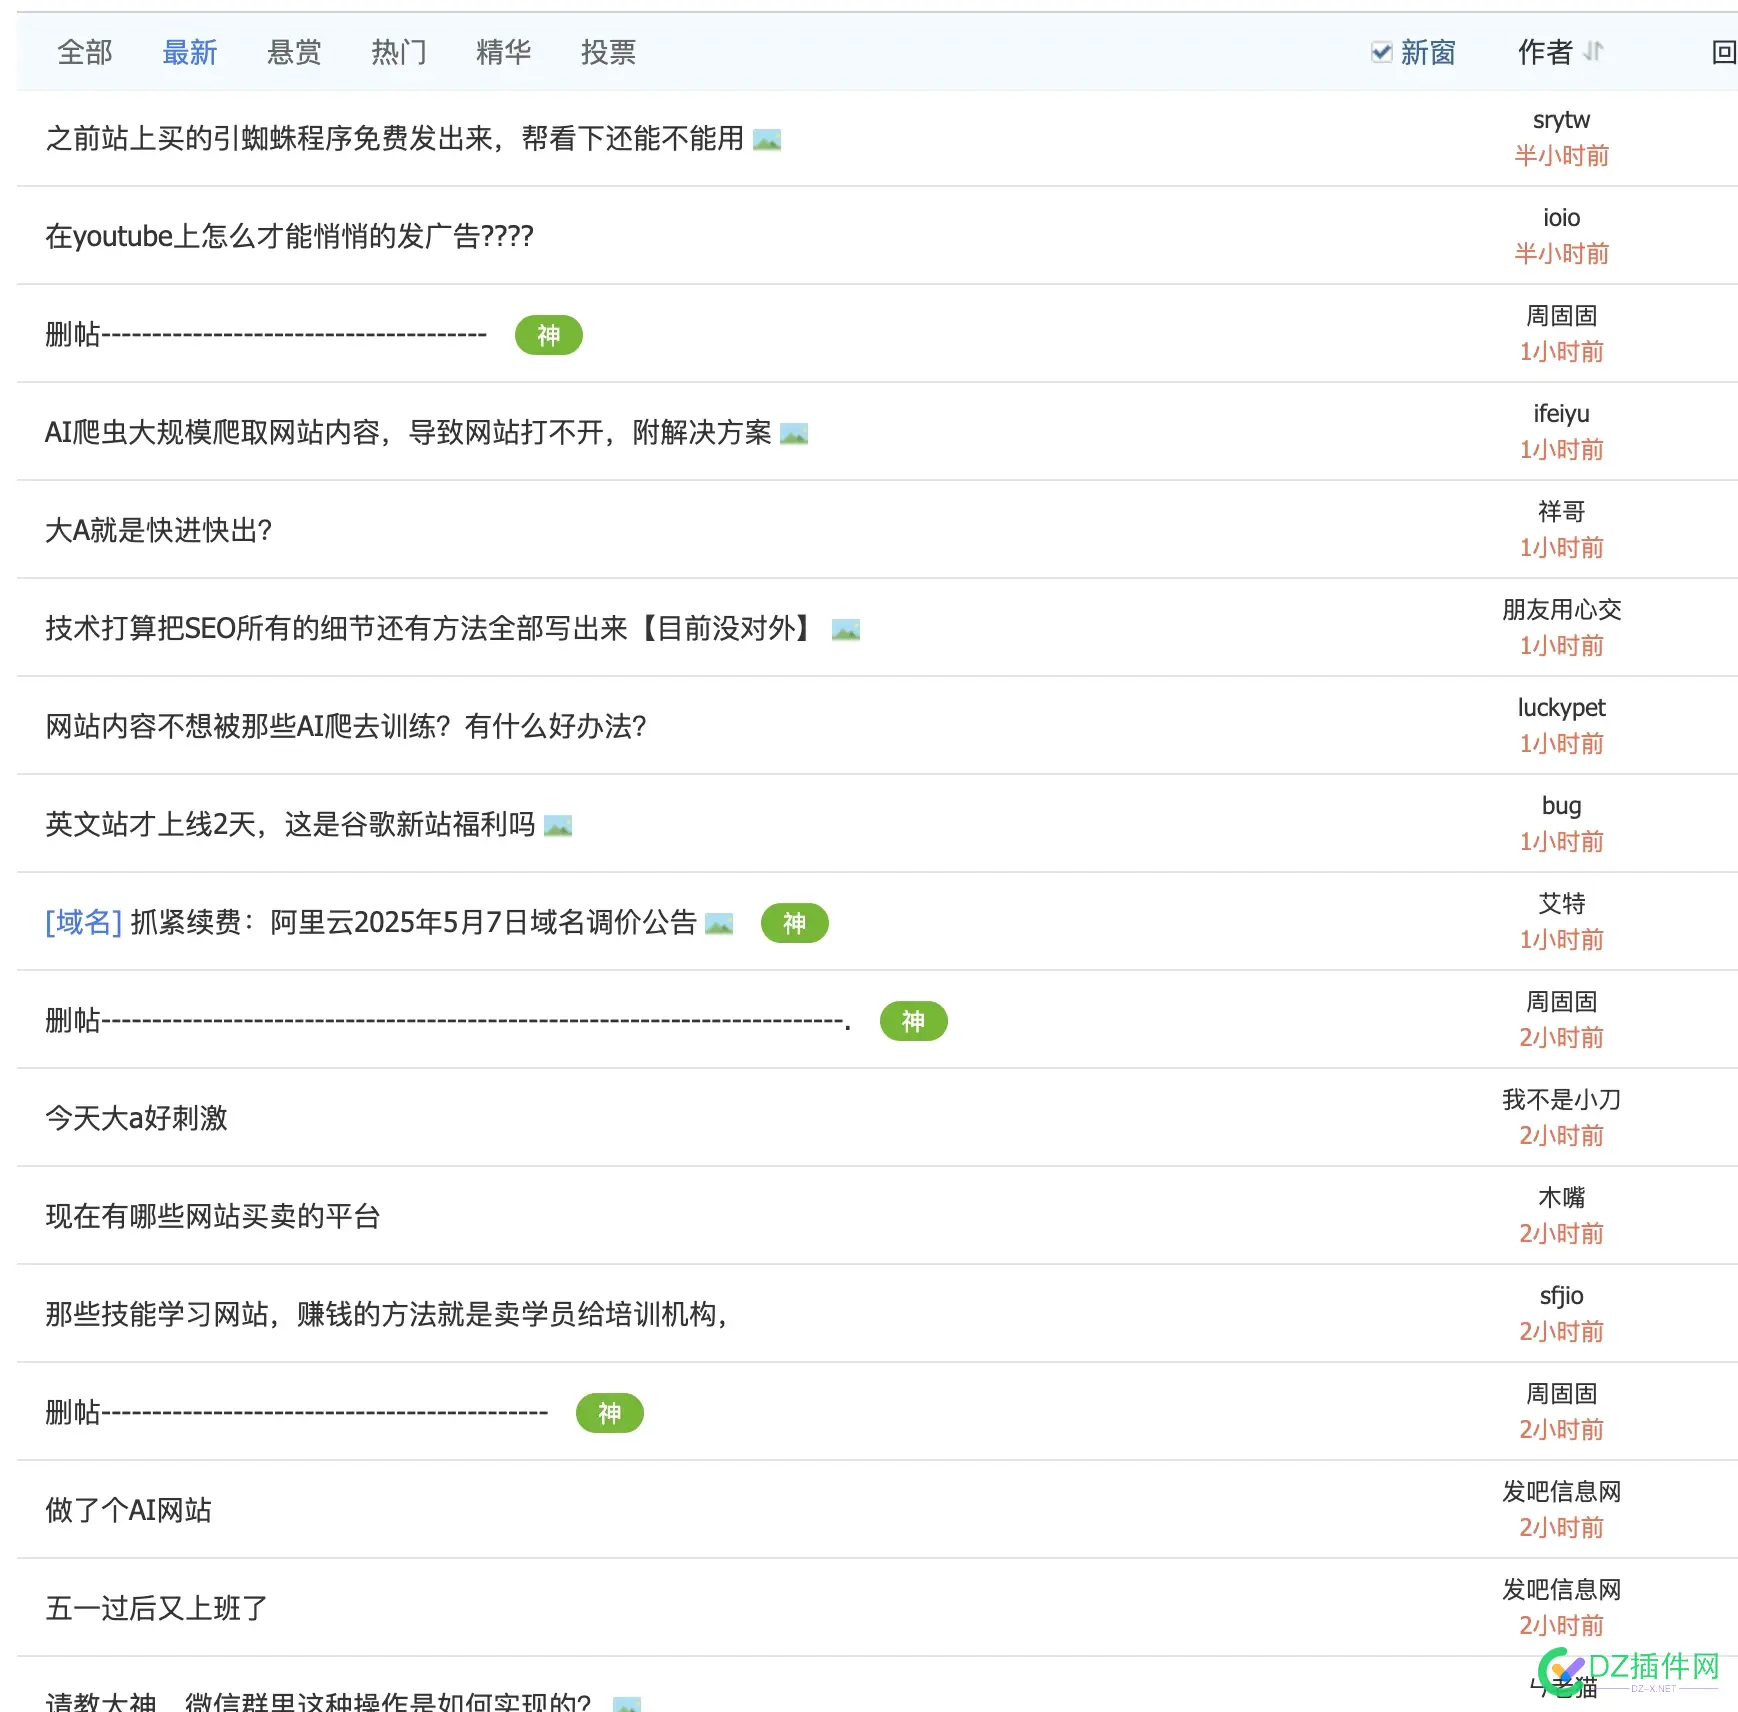Switch to the 悬赏 tab
Viewport: 1738px width, 1712px height.
293,52
